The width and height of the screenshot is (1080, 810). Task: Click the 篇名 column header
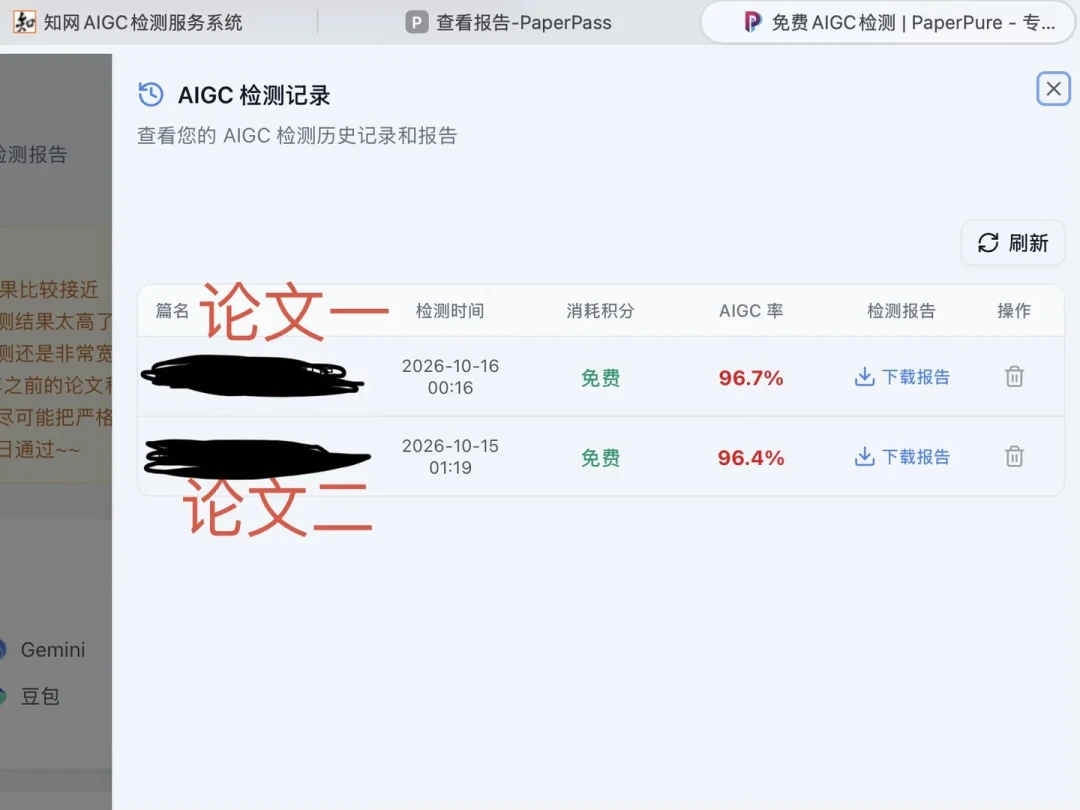point(172,311)
